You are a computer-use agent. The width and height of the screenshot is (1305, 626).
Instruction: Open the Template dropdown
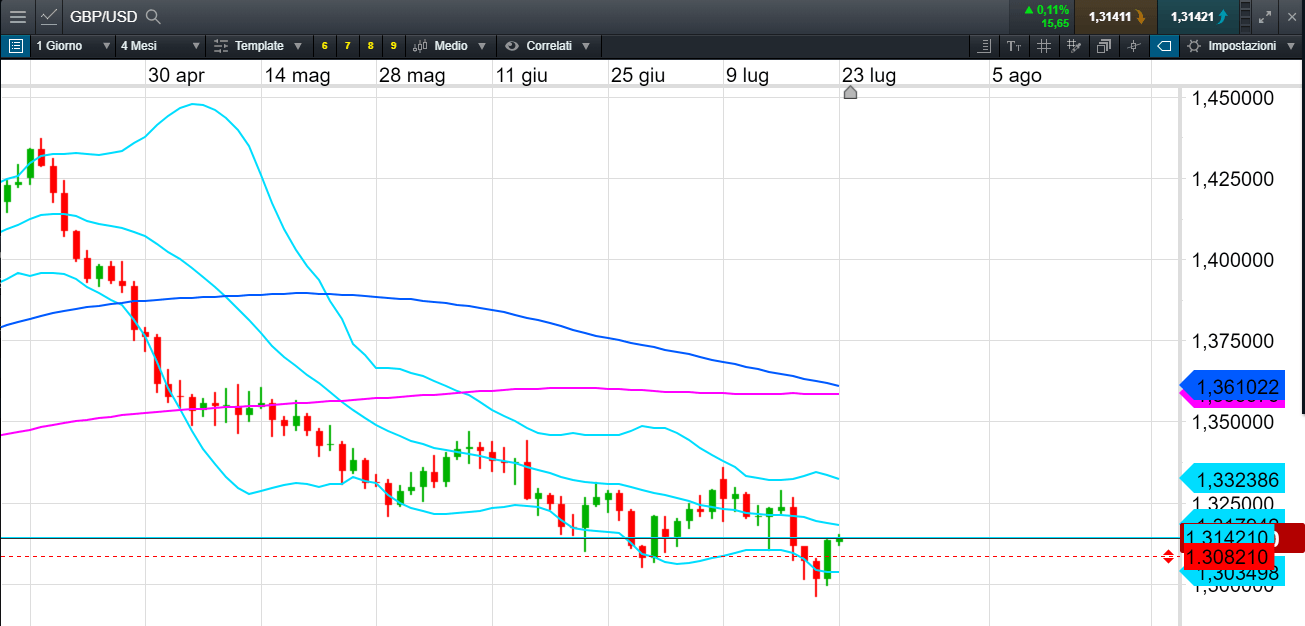[258, 46]
